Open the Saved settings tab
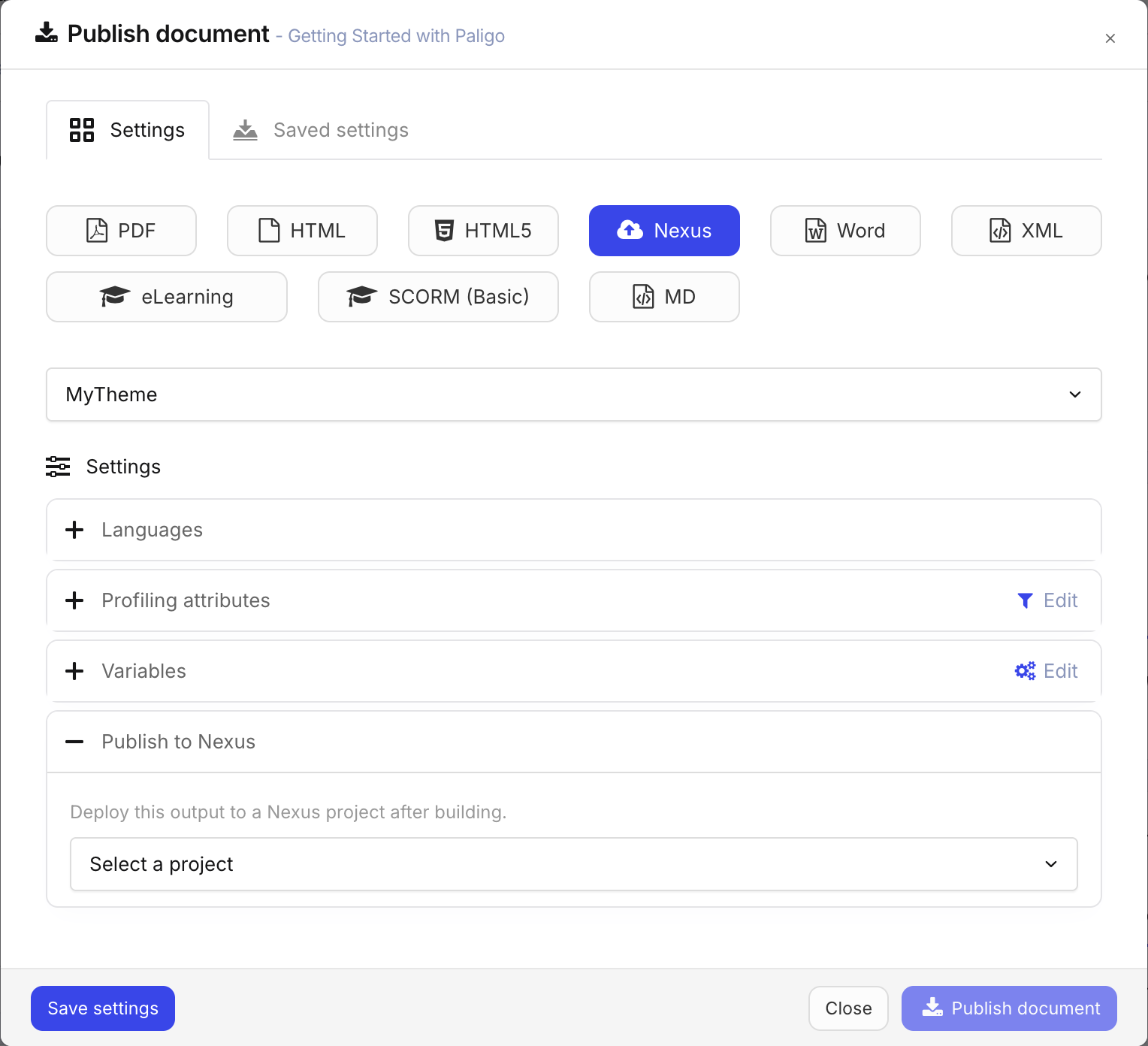Image resolution: width=1148 pixels, height=1046 pixels. tap(321, 130)
